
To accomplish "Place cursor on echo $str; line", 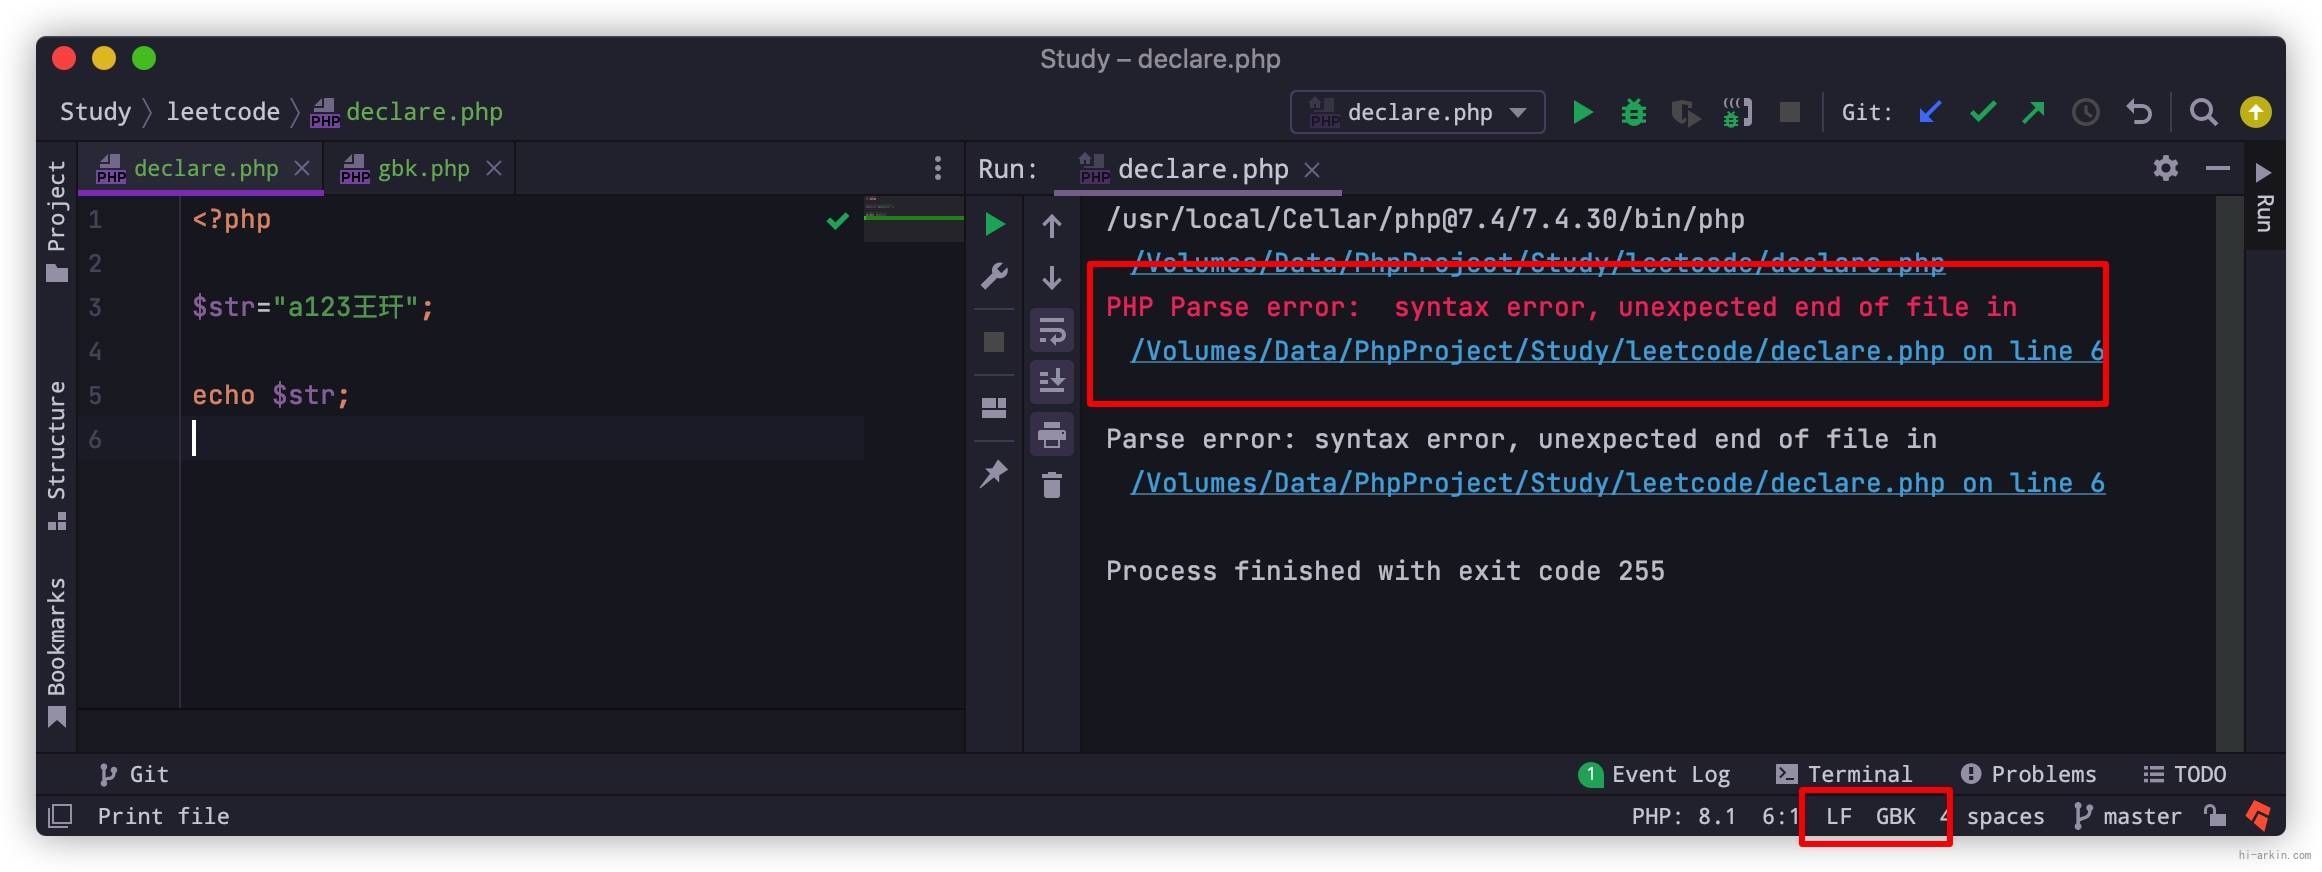I will pyautogui.click(x=271, y=395).
